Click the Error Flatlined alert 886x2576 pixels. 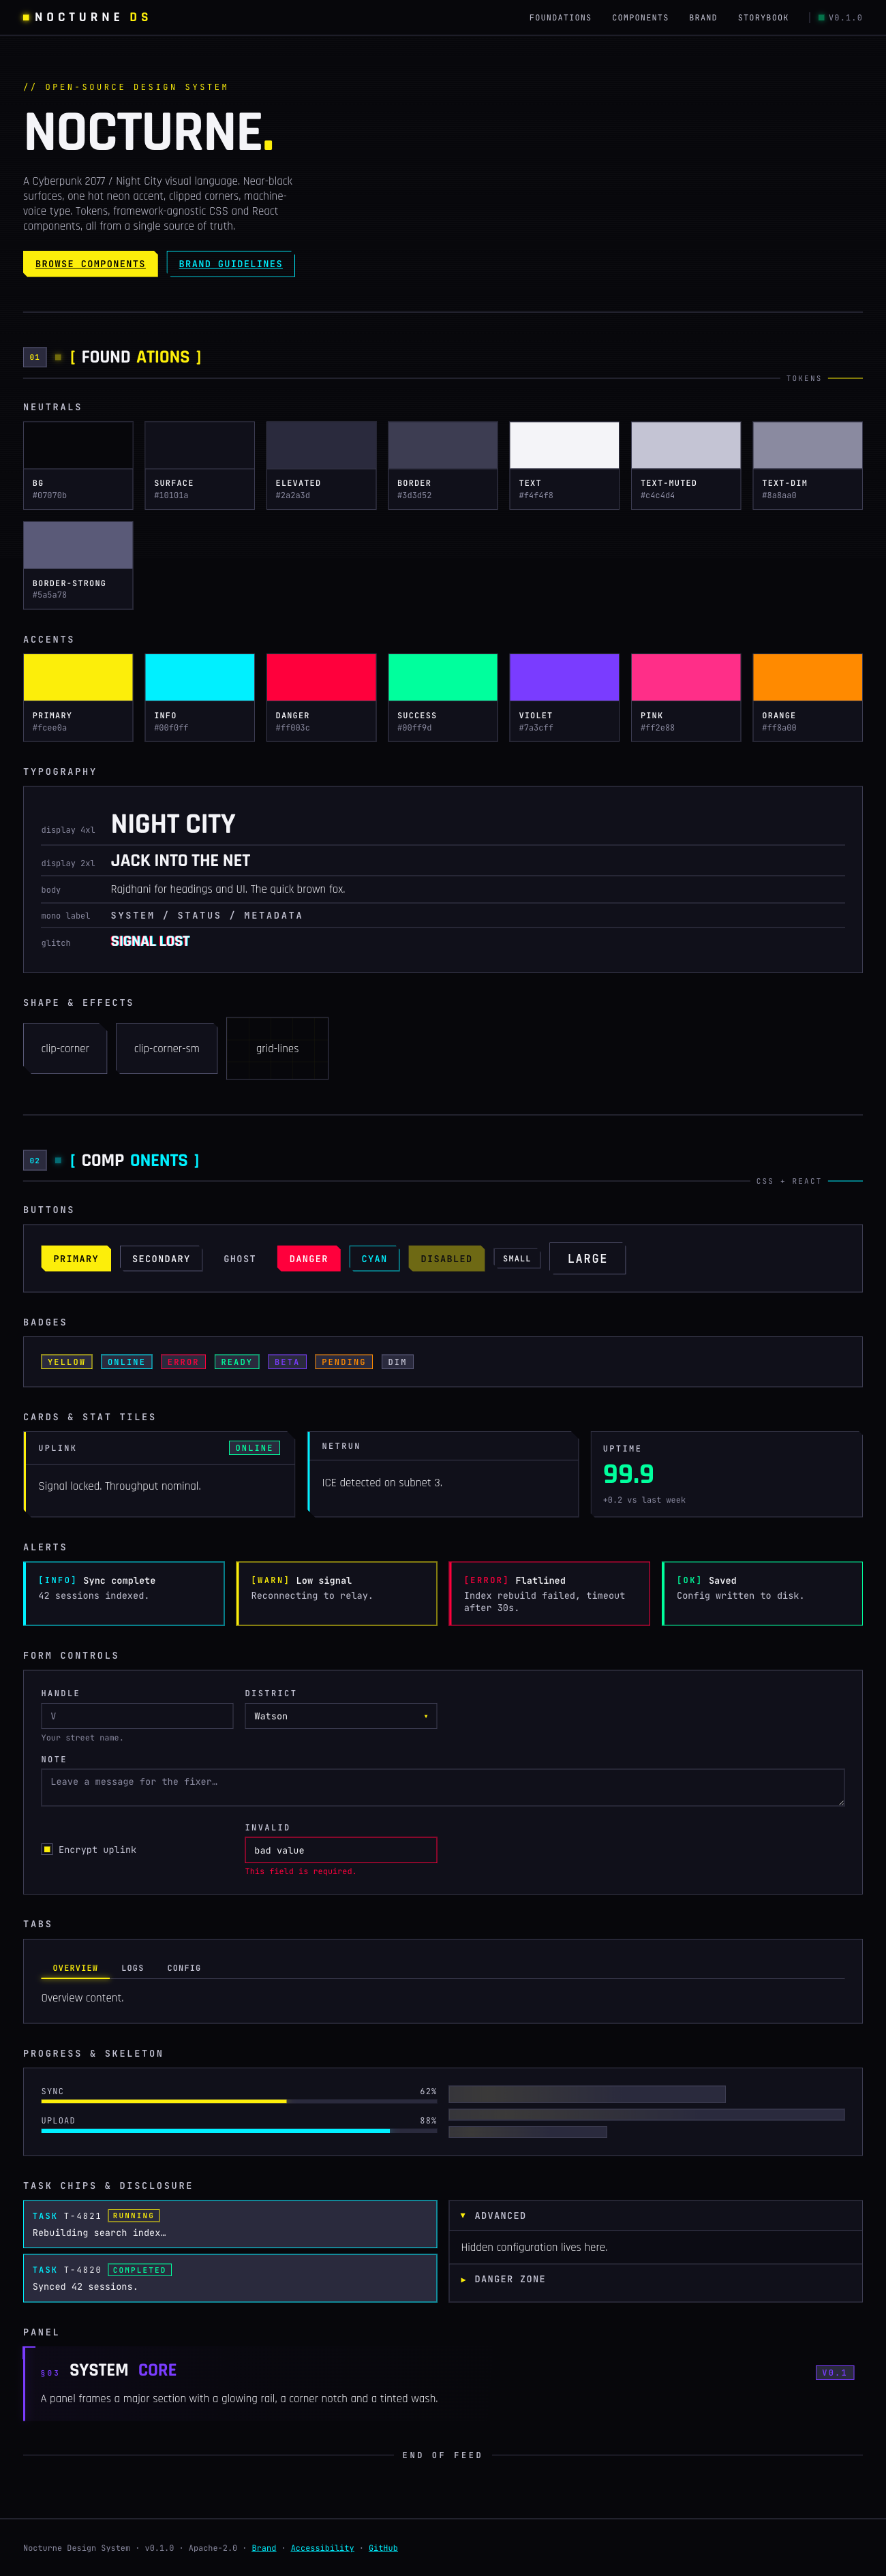550,1593
